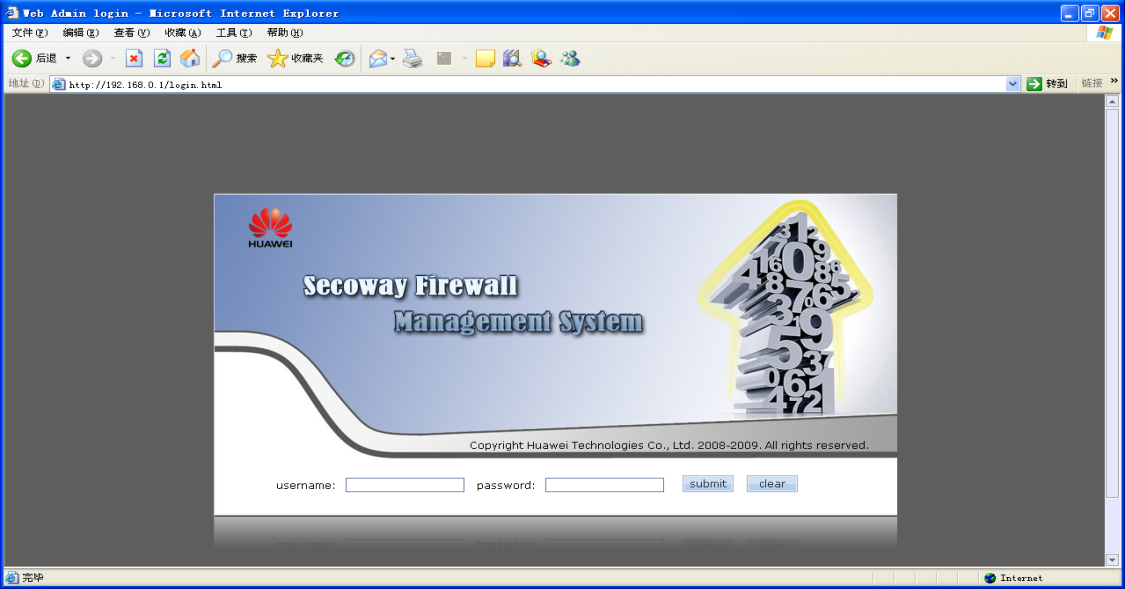Click the Internet zone globe in status bar
The height and width of the screenshot is (589, 1125).
[x=990, y=578]
